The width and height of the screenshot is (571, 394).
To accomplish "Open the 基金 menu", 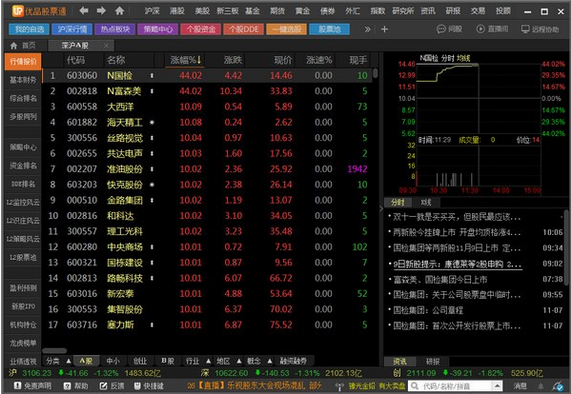I will [x=252, y=11].
